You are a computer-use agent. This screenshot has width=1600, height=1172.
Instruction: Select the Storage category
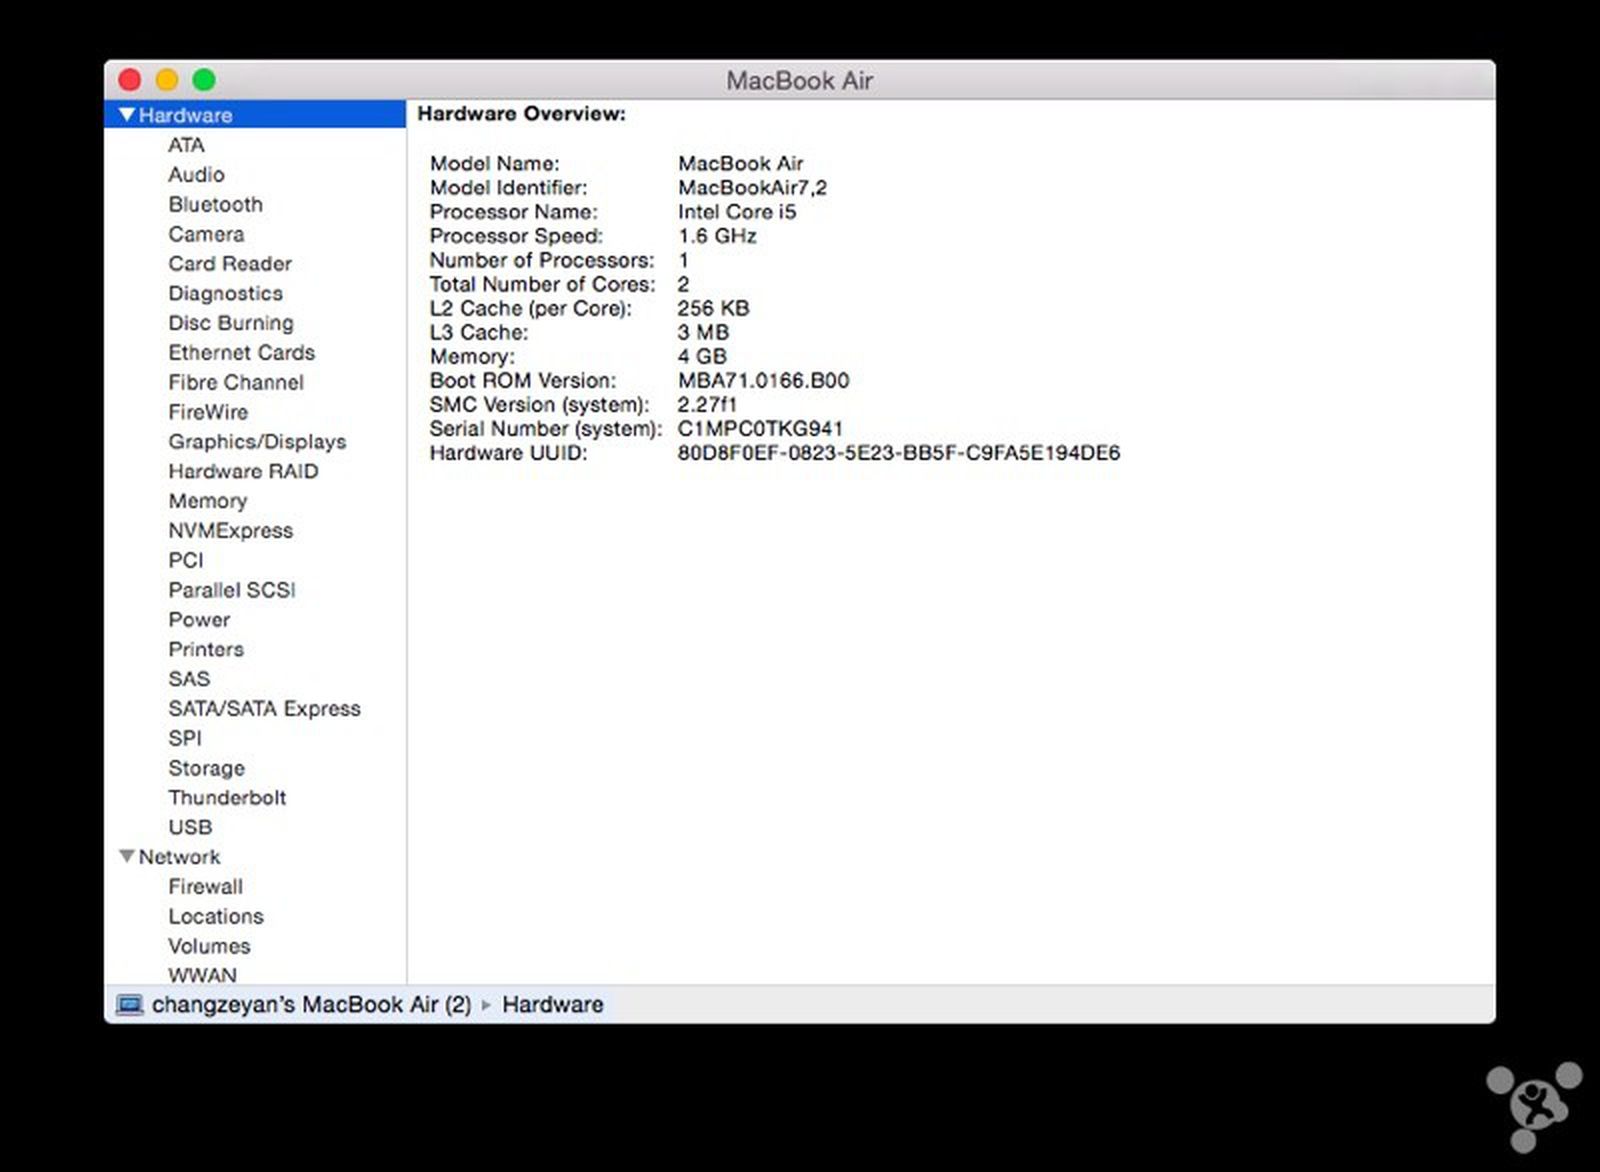206,767
